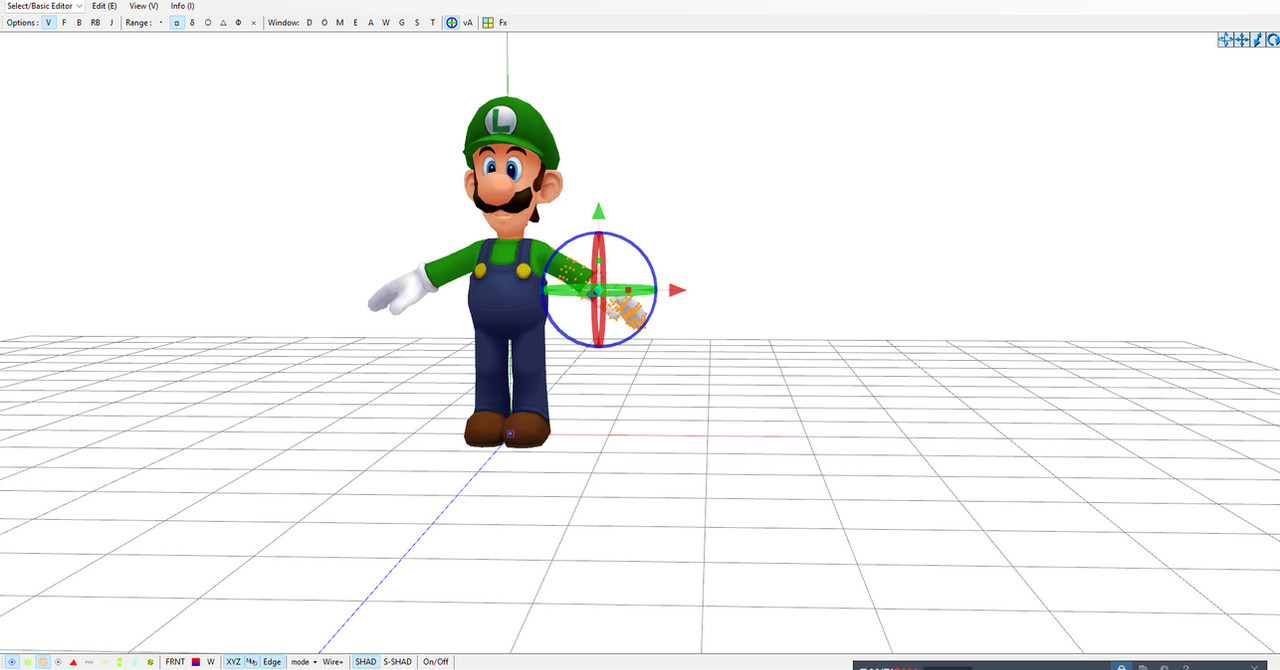Open the W window button
Image resolution: width=1280 pixels, height=670 pixels.
click(386, 22)
